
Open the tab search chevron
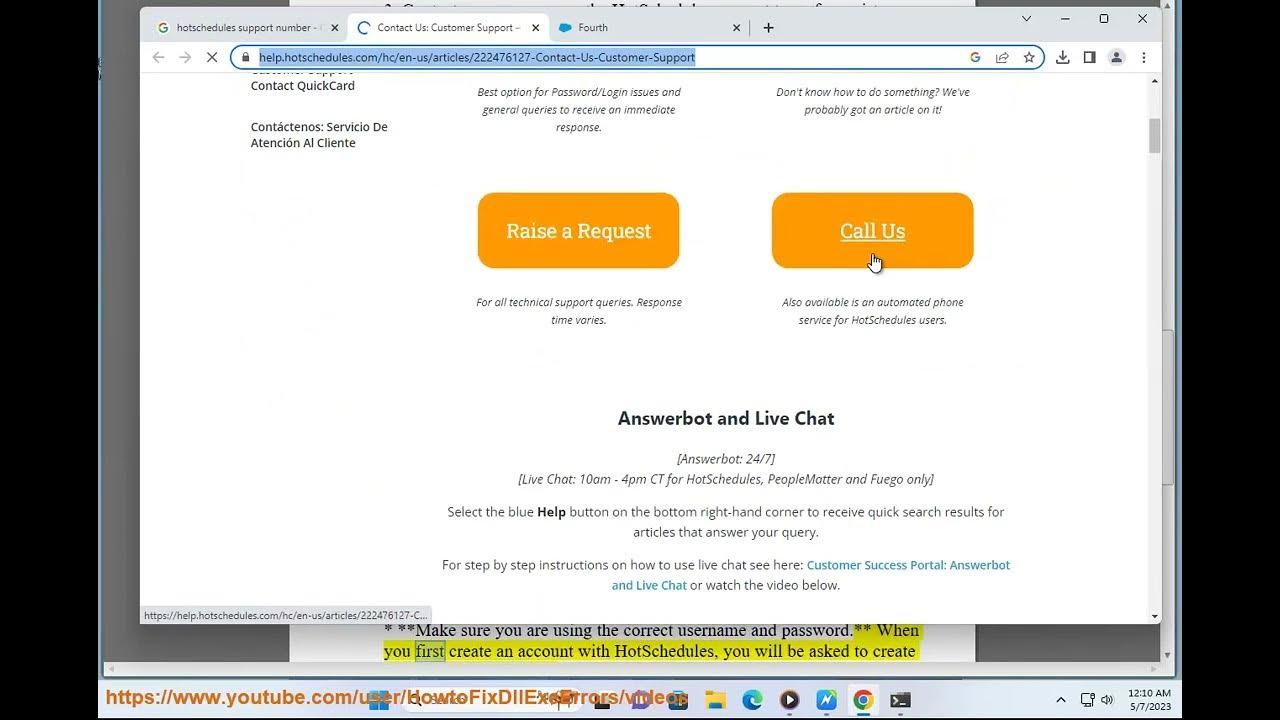tap(1026, 19)
